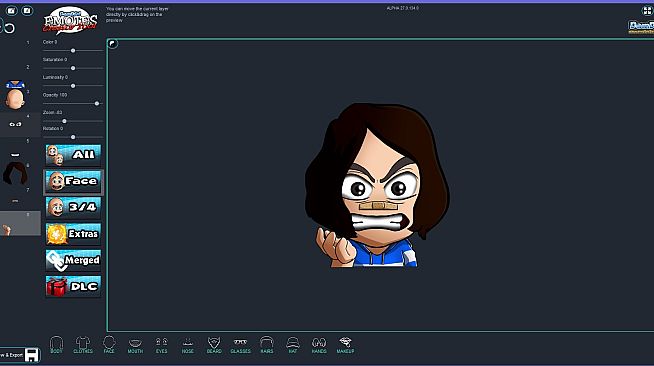This screenshot has height=366, width=654.
Task: Adjust the Opacity slider handle
Action: point(97,103)
